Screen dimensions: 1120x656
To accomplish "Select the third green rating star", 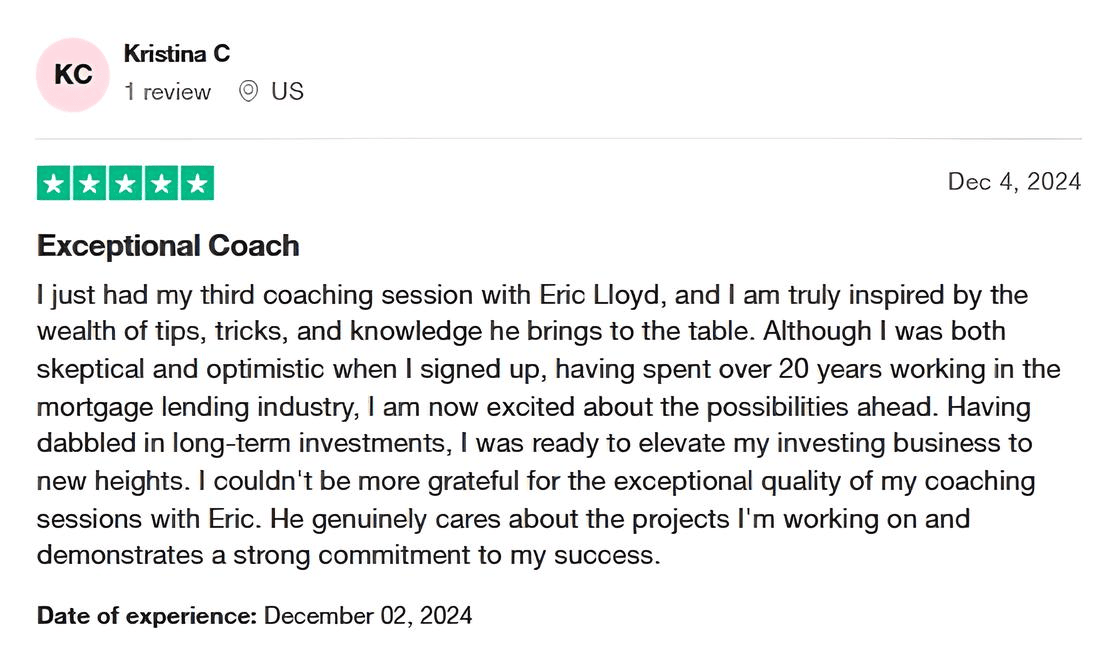I will (126, 184).
